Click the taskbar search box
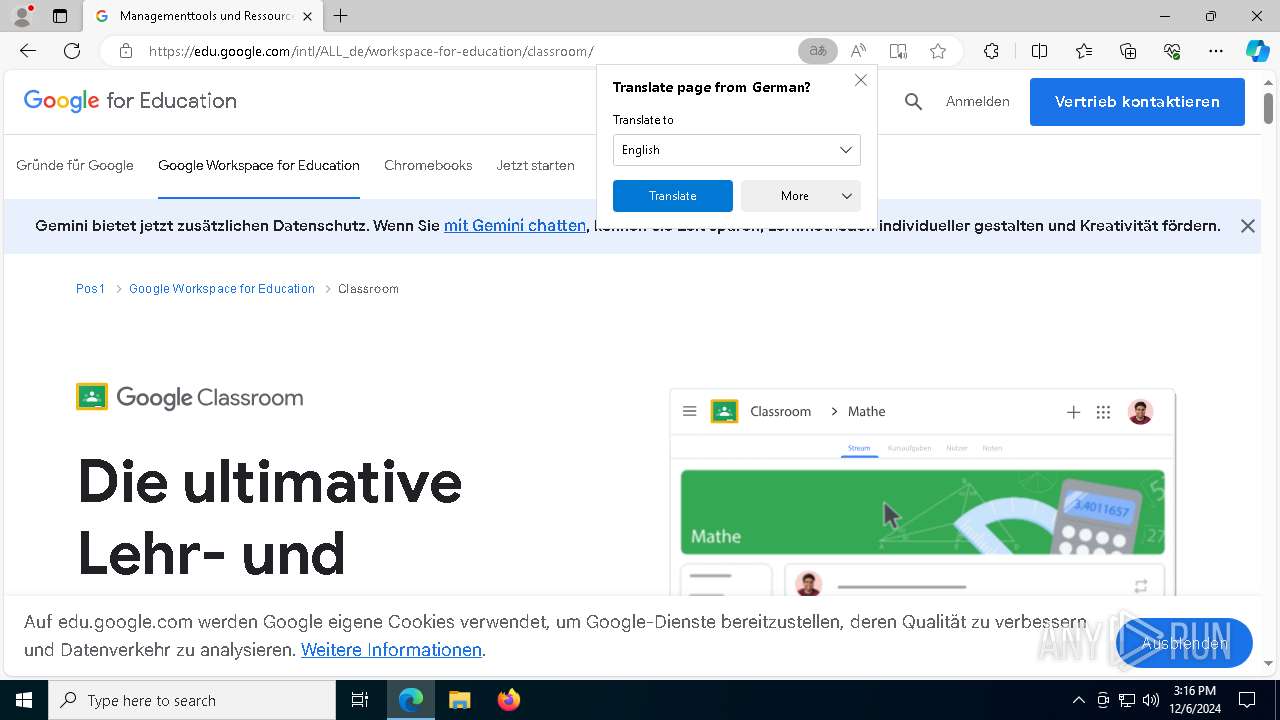 192,700
